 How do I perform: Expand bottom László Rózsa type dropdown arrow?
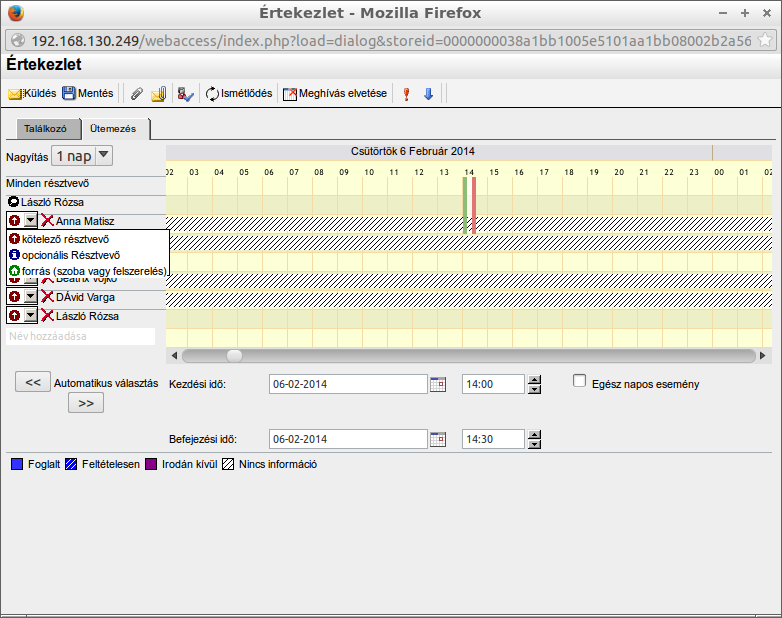coord(30,316)
